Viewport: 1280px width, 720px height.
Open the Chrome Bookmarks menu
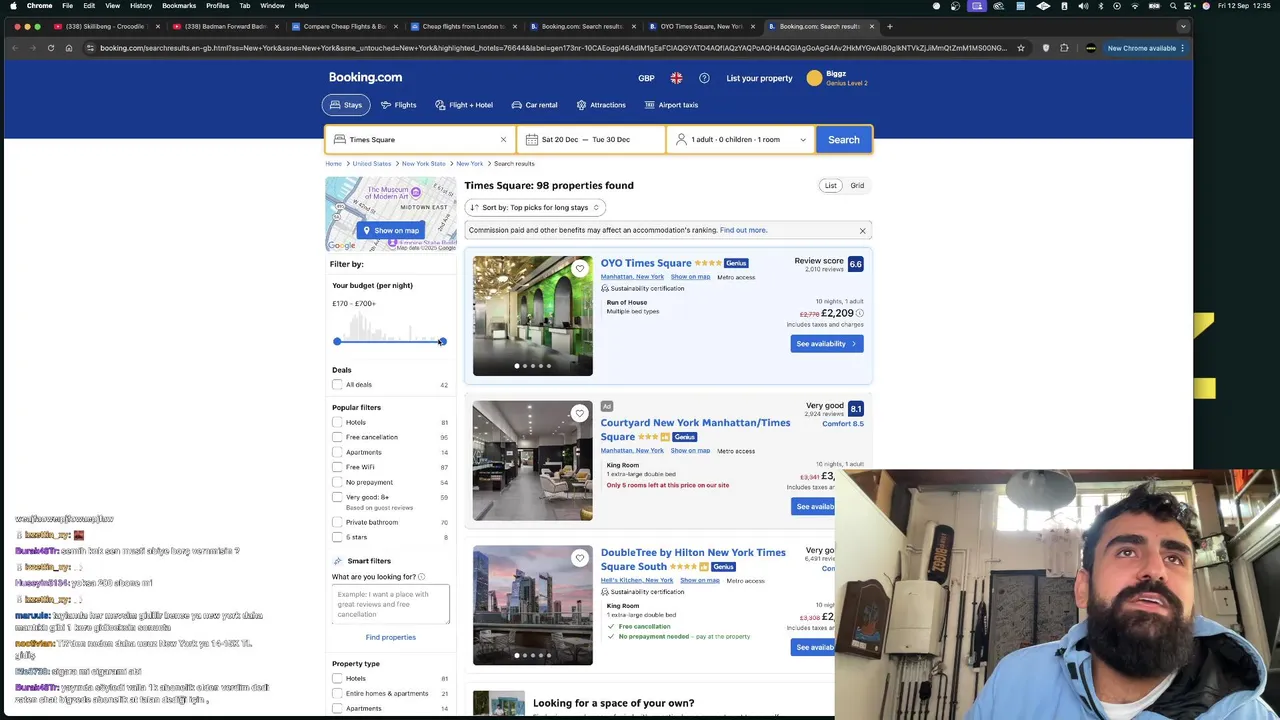point(179,6)
